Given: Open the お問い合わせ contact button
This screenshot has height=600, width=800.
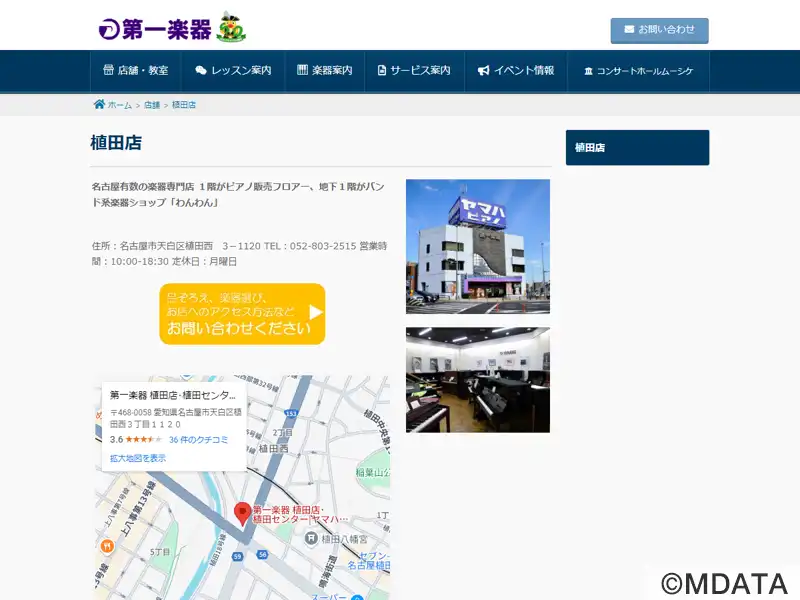Looking at the screenshot, I should [659, 31].
